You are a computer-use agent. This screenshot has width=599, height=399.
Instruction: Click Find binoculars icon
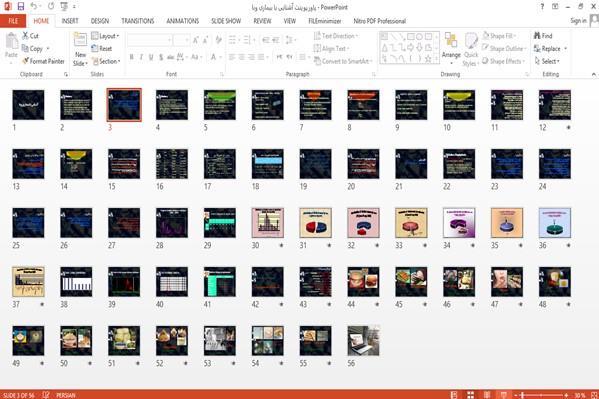537,36
